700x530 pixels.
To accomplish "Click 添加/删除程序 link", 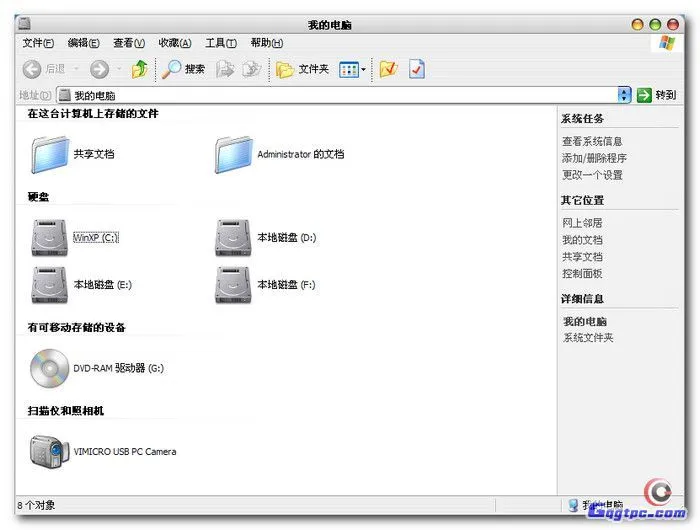I will [x=594, y=158].
